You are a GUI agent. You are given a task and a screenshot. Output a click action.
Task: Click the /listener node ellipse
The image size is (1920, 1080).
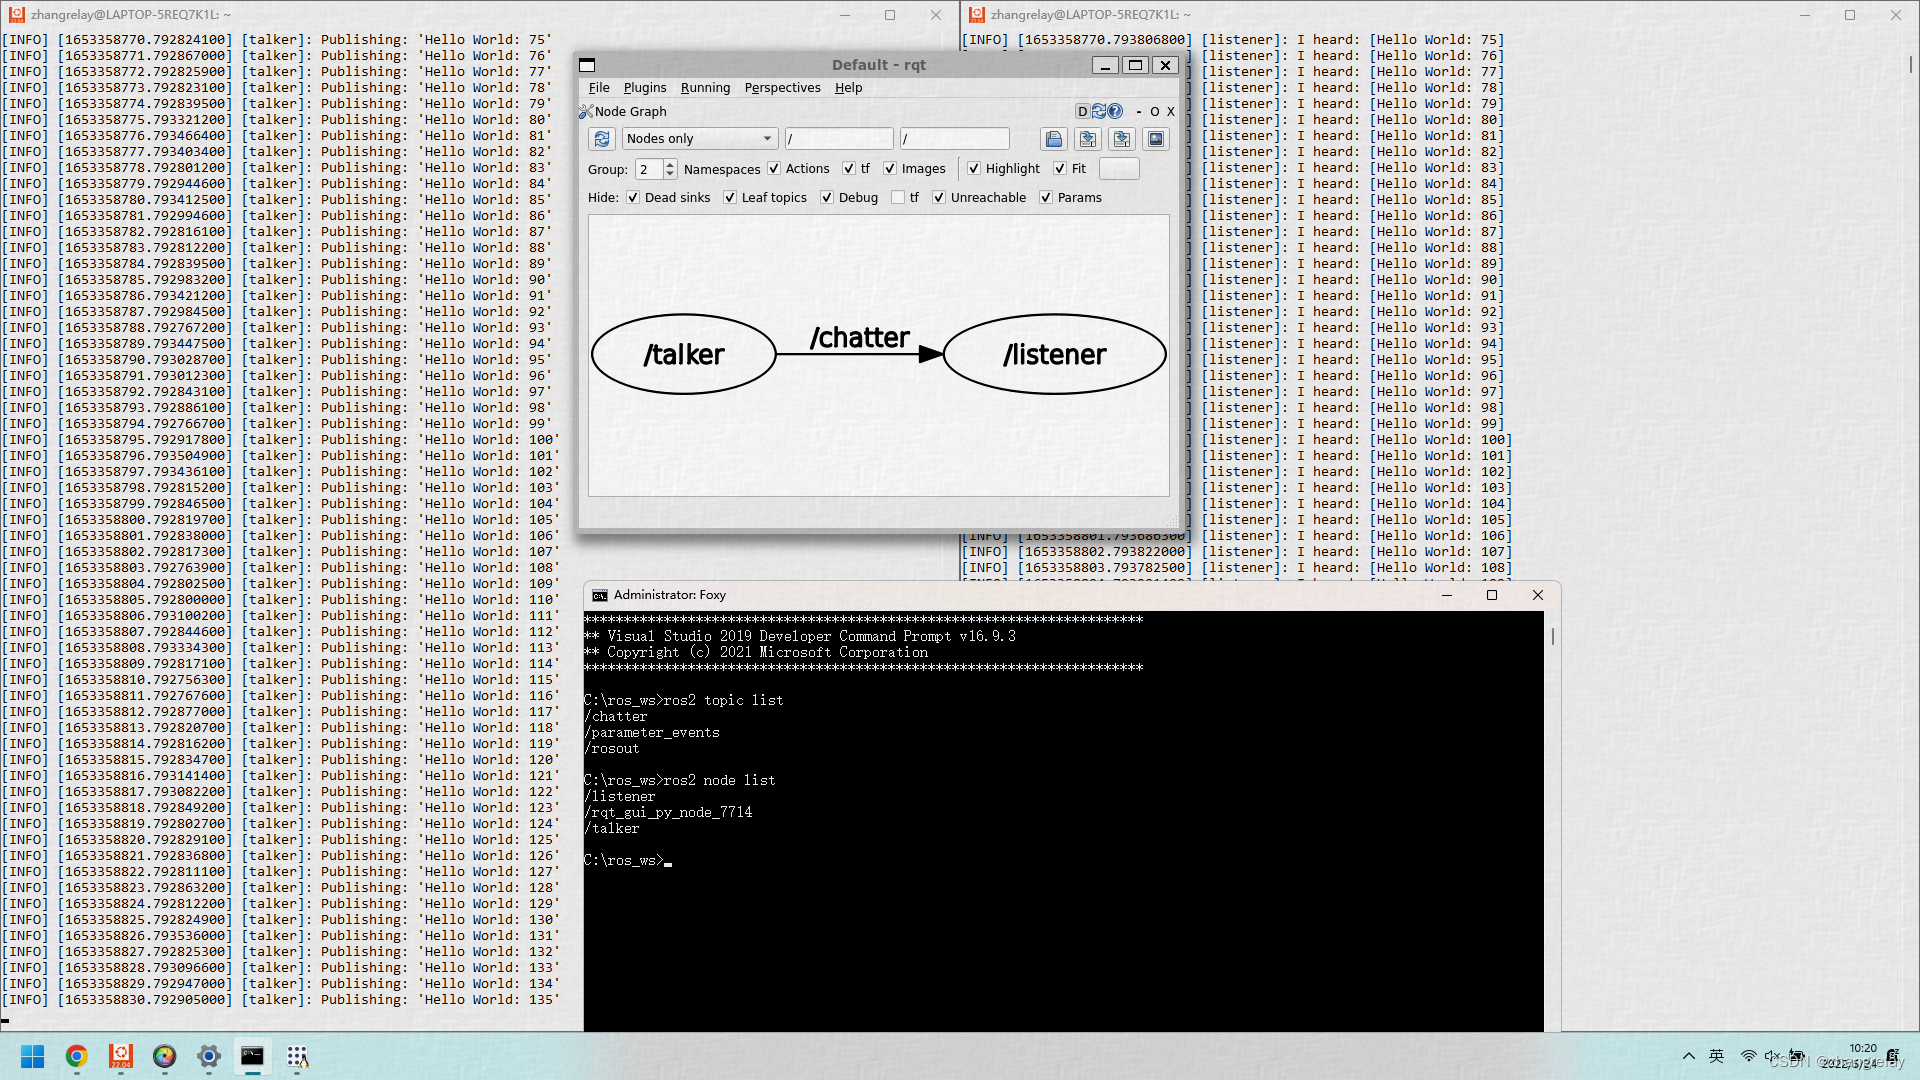tap(1054, 355)
